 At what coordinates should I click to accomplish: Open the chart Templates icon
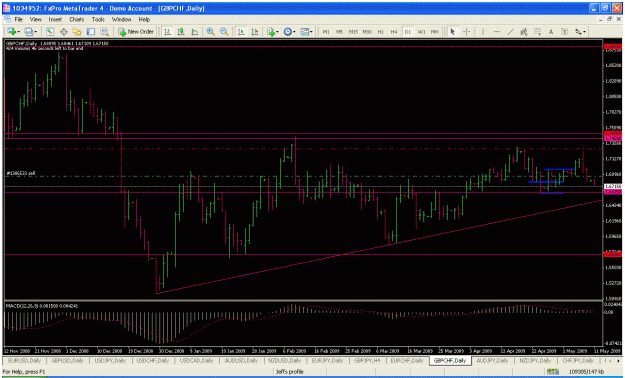tap(305, 32)
